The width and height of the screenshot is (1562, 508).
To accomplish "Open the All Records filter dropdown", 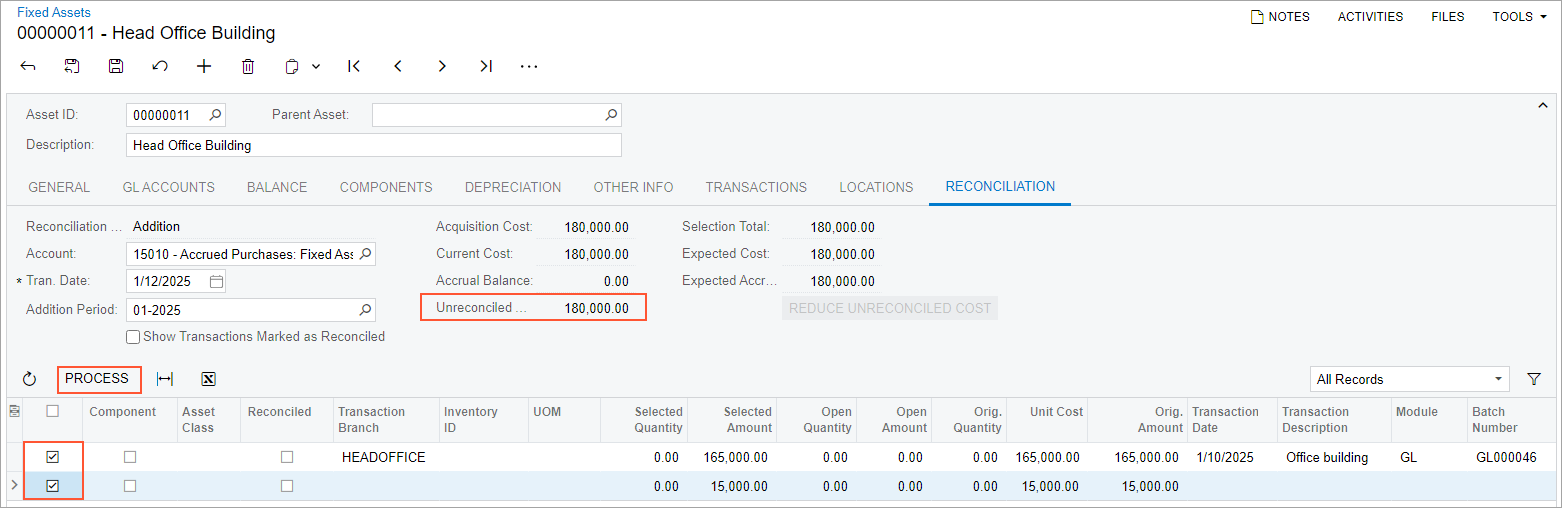I will pyautogui.click(x=1409, y=379).
